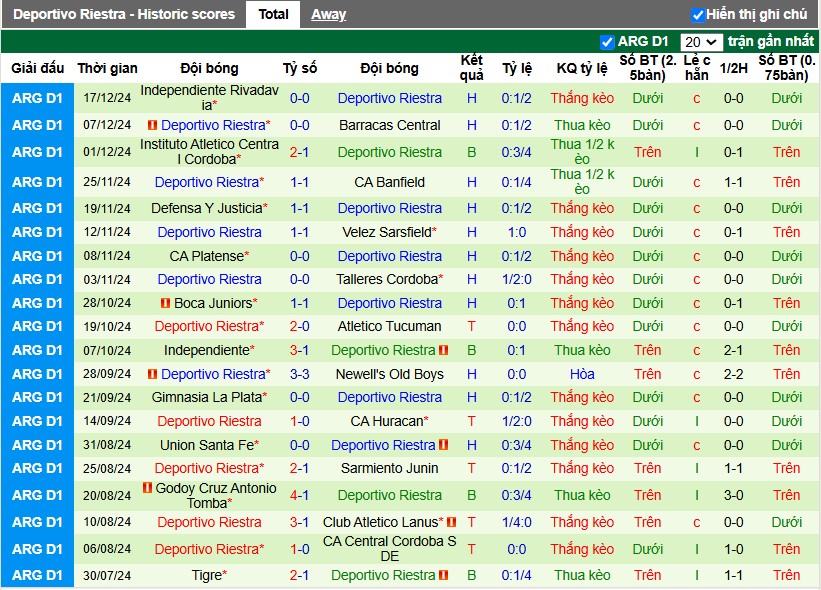Viewport: 821px width, 590px height.
Task: Open Sarmiento Junin team link
Action: tap(390, 468)
